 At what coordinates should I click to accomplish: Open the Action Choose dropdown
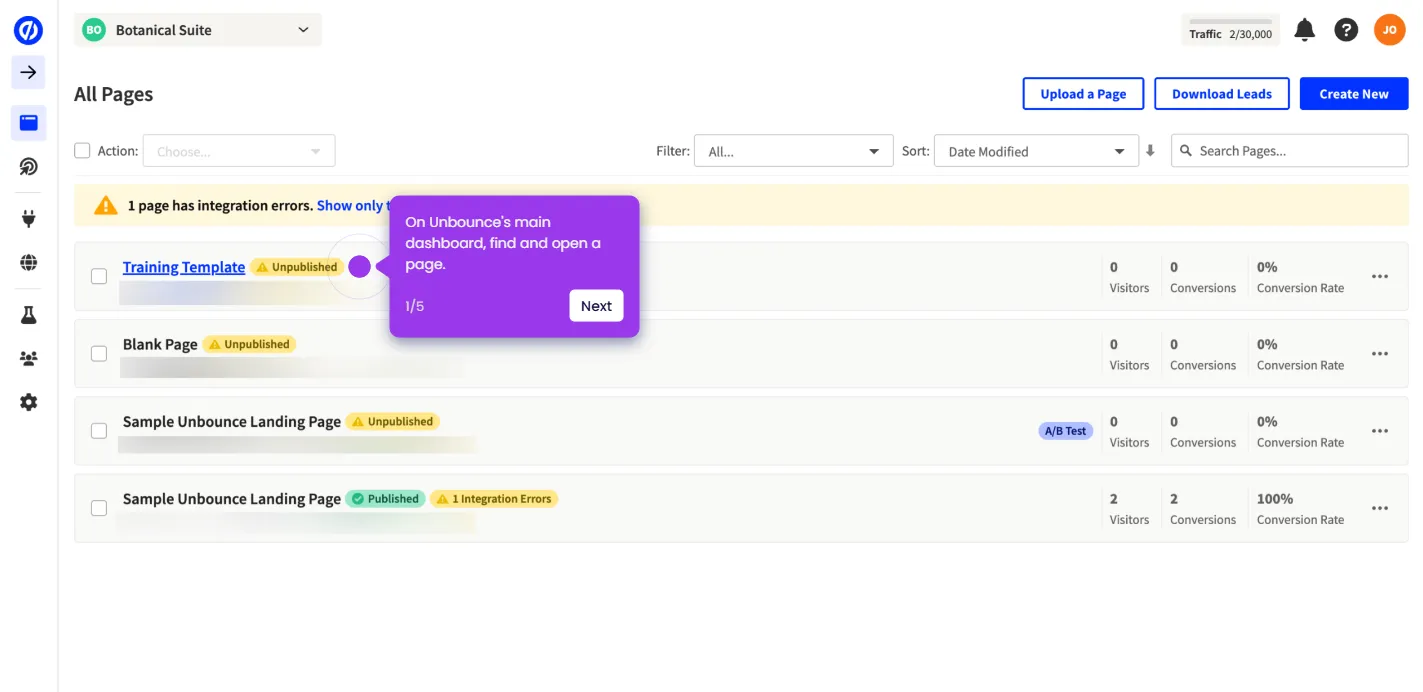[x=239, y=151]
